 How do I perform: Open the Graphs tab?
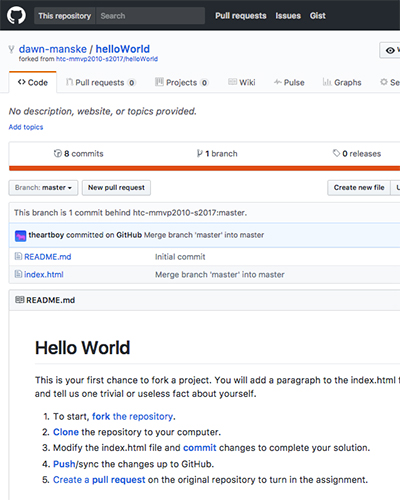(342, 82)
